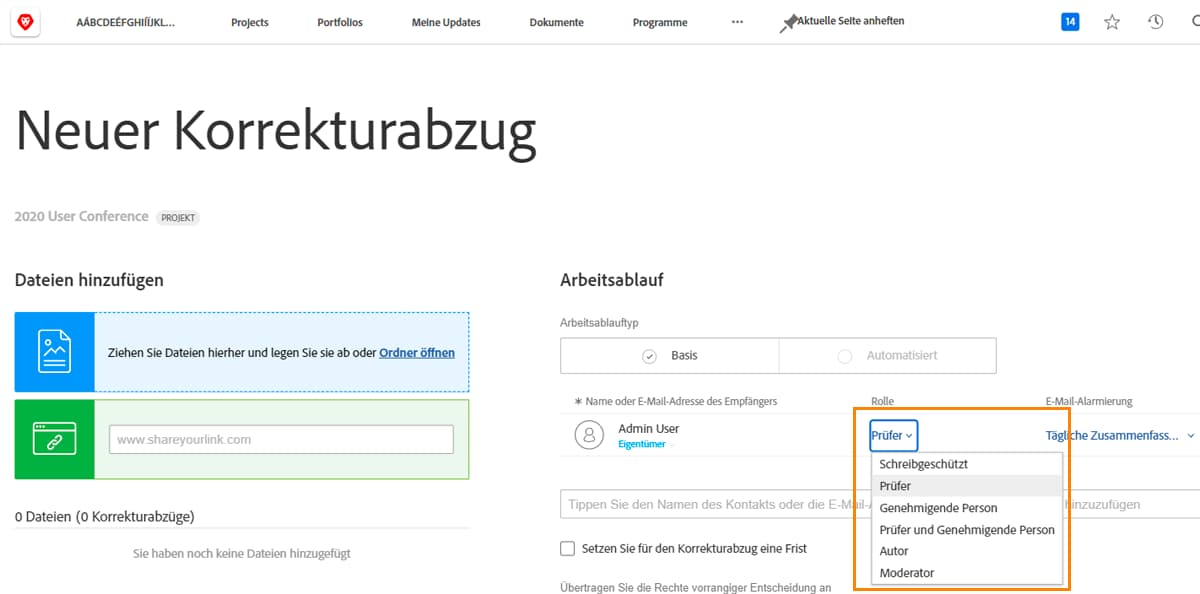Open the search icon top right
Screen dimensions: 1200x594
pos(1194,21)
